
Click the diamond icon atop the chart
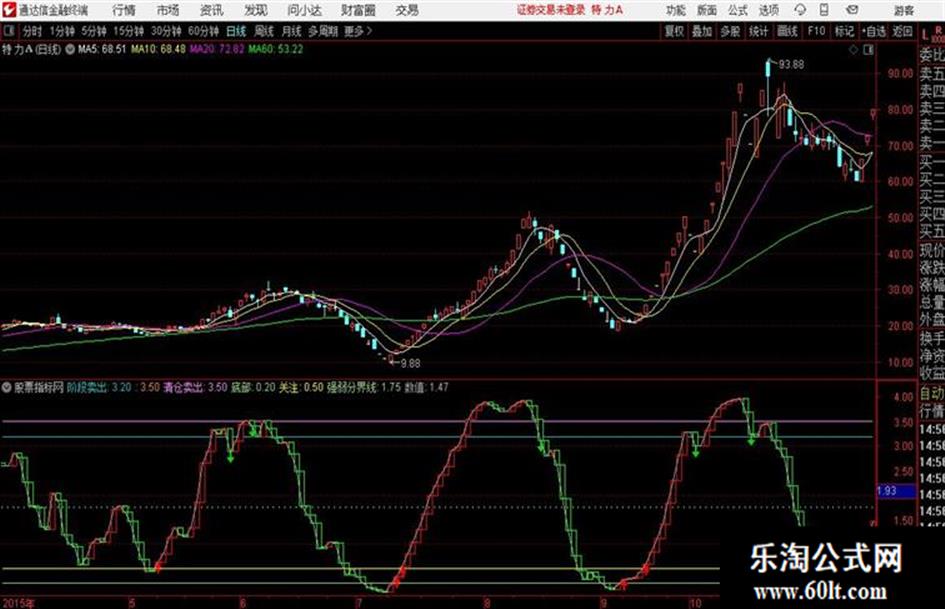tap(853, 50)
